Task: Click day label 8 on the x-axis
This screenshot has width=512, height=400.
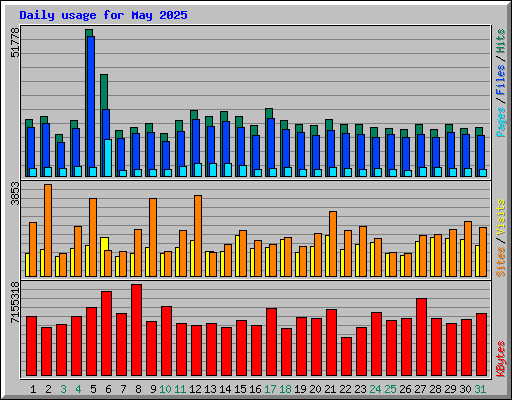Action: [138, 389]
